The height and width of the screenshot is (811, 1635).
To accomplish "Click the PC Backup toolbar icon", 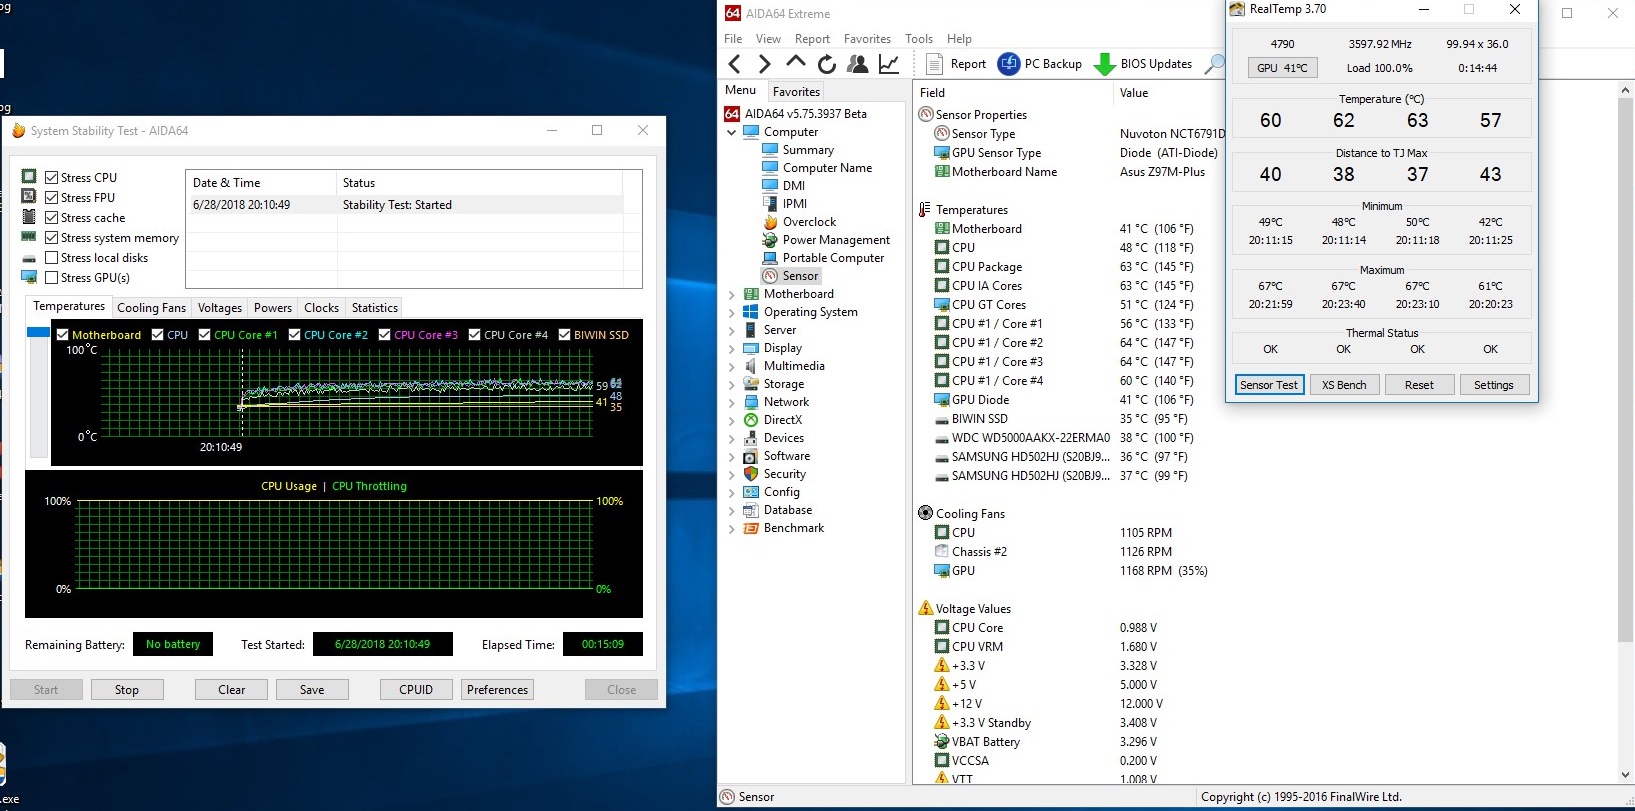I will pyautogui.click(x=1009, y=64).
